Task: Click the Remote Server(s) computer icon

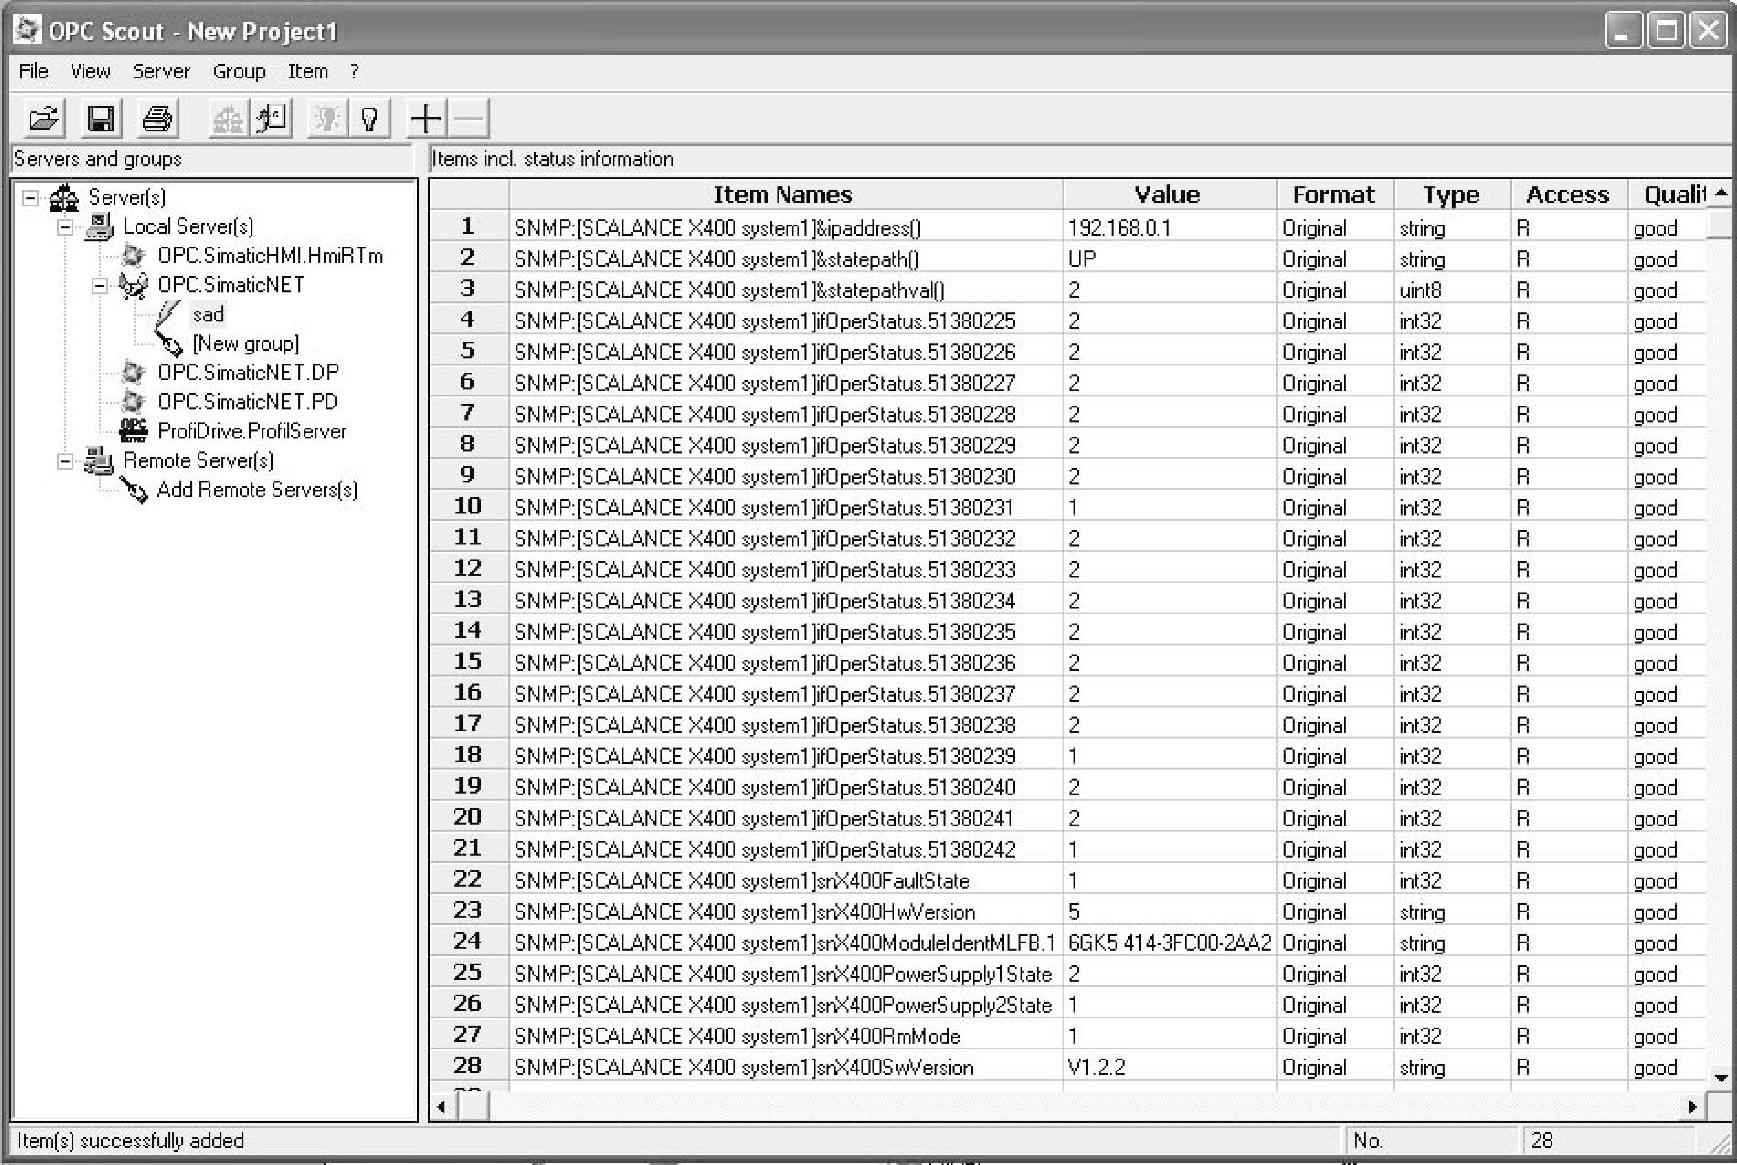Action: click(99, 461)
